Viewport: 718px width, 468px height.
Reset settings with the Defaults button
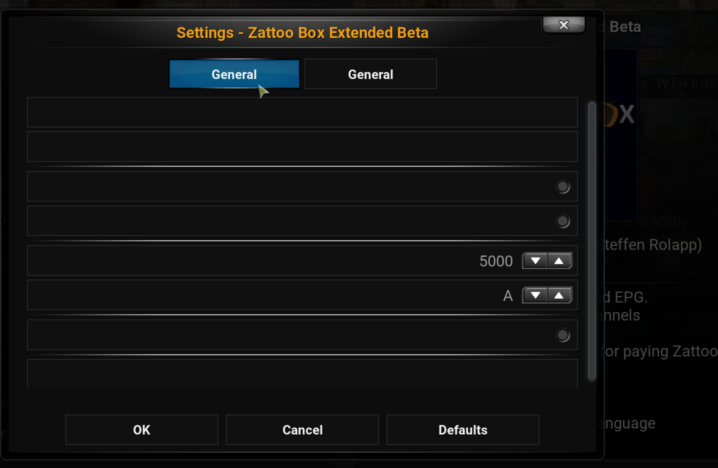[462, 430]
